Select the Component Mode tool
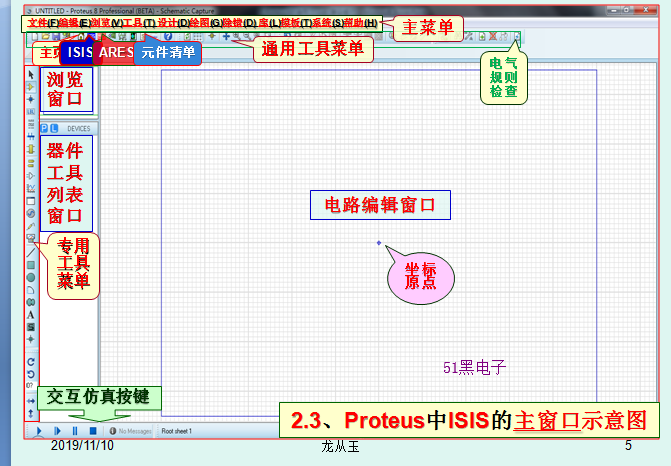The height and width of the screenshot is (466, 671). pos(31,87)
